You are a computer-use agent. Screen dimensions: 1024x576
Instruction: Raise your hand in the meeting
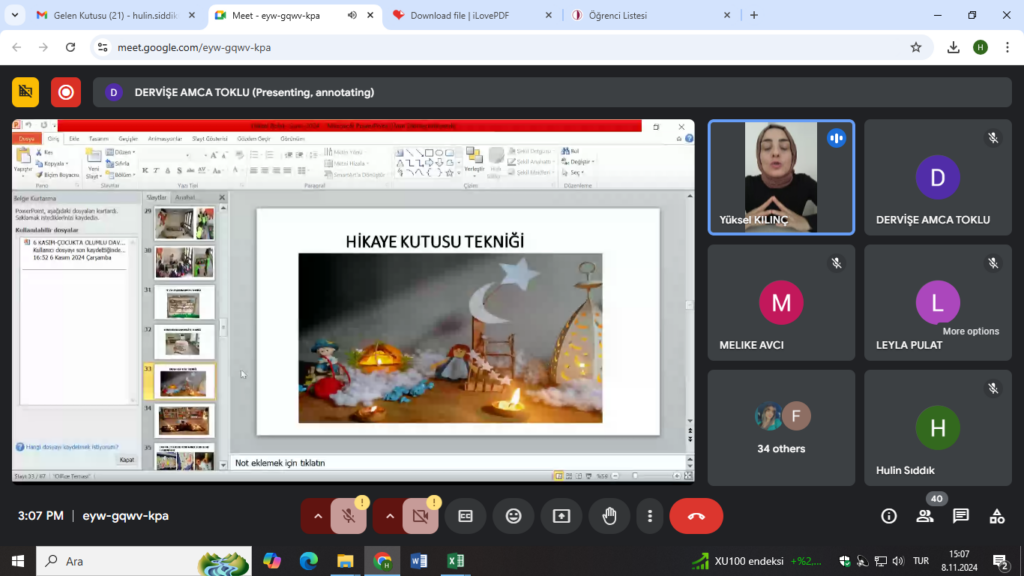point(609,516)
